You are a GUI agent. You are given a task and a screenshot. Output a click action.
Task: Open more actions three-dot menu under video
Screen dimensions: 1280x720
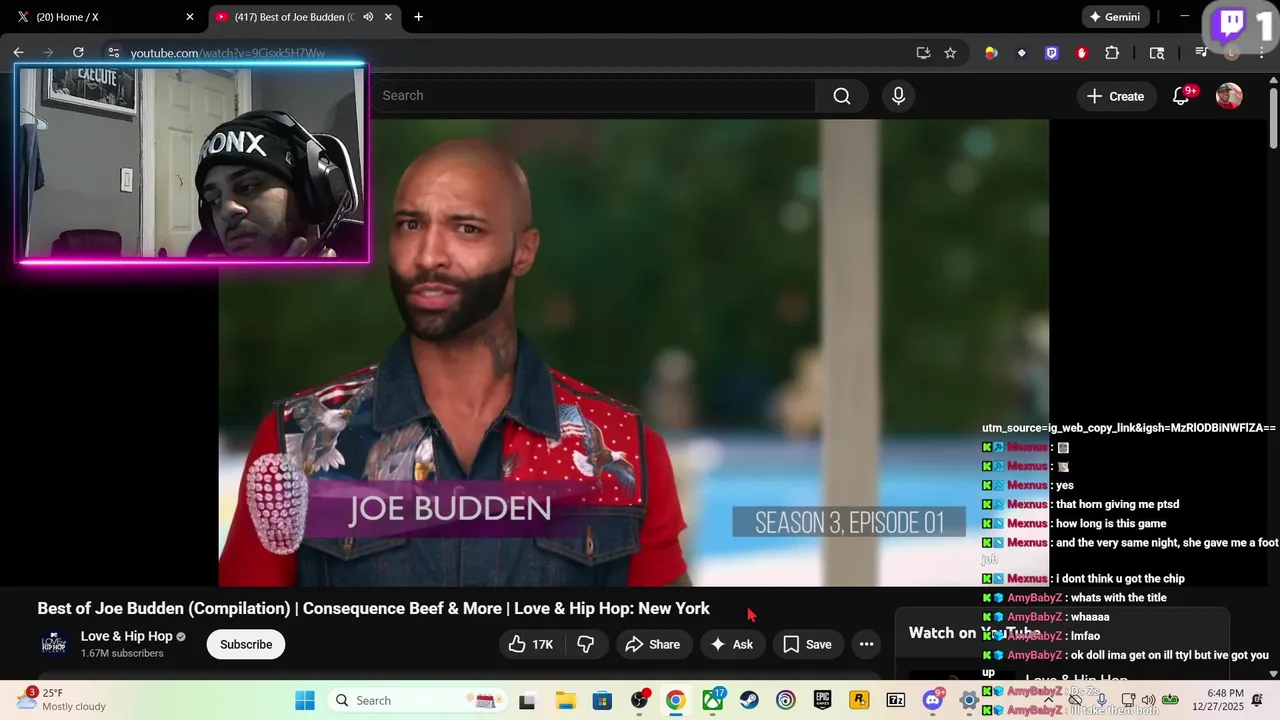[866, 645]
